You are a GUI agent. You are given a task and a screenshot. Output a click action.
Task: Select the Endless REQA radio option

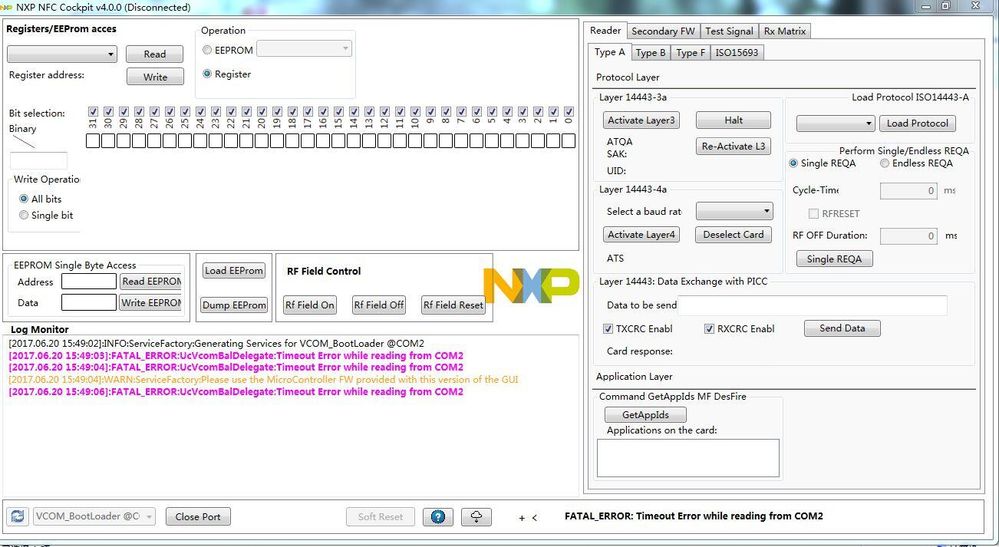coord(884,163)
